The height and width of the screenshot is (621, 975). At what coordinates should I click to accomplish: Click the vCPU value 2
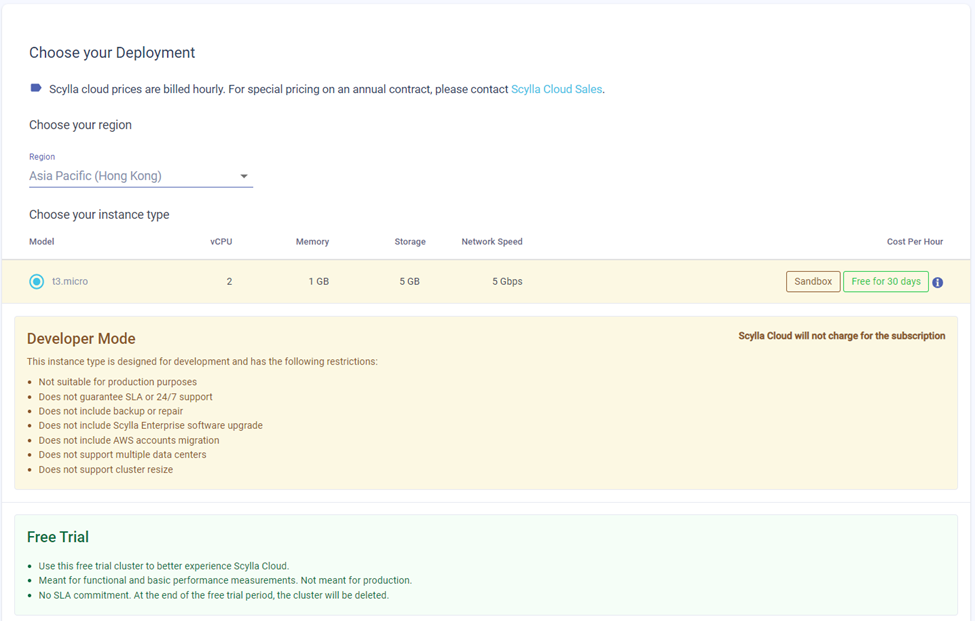point(229,282)
